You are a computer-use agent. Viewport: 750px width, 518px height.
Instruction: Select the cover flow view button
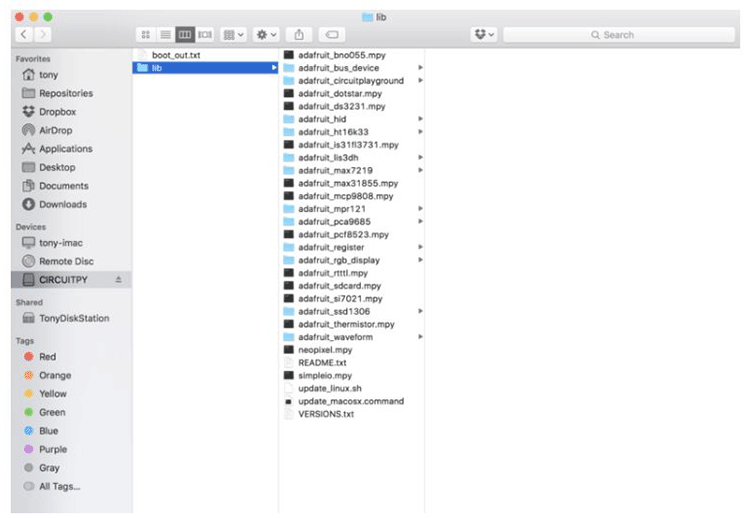[205, 35]
